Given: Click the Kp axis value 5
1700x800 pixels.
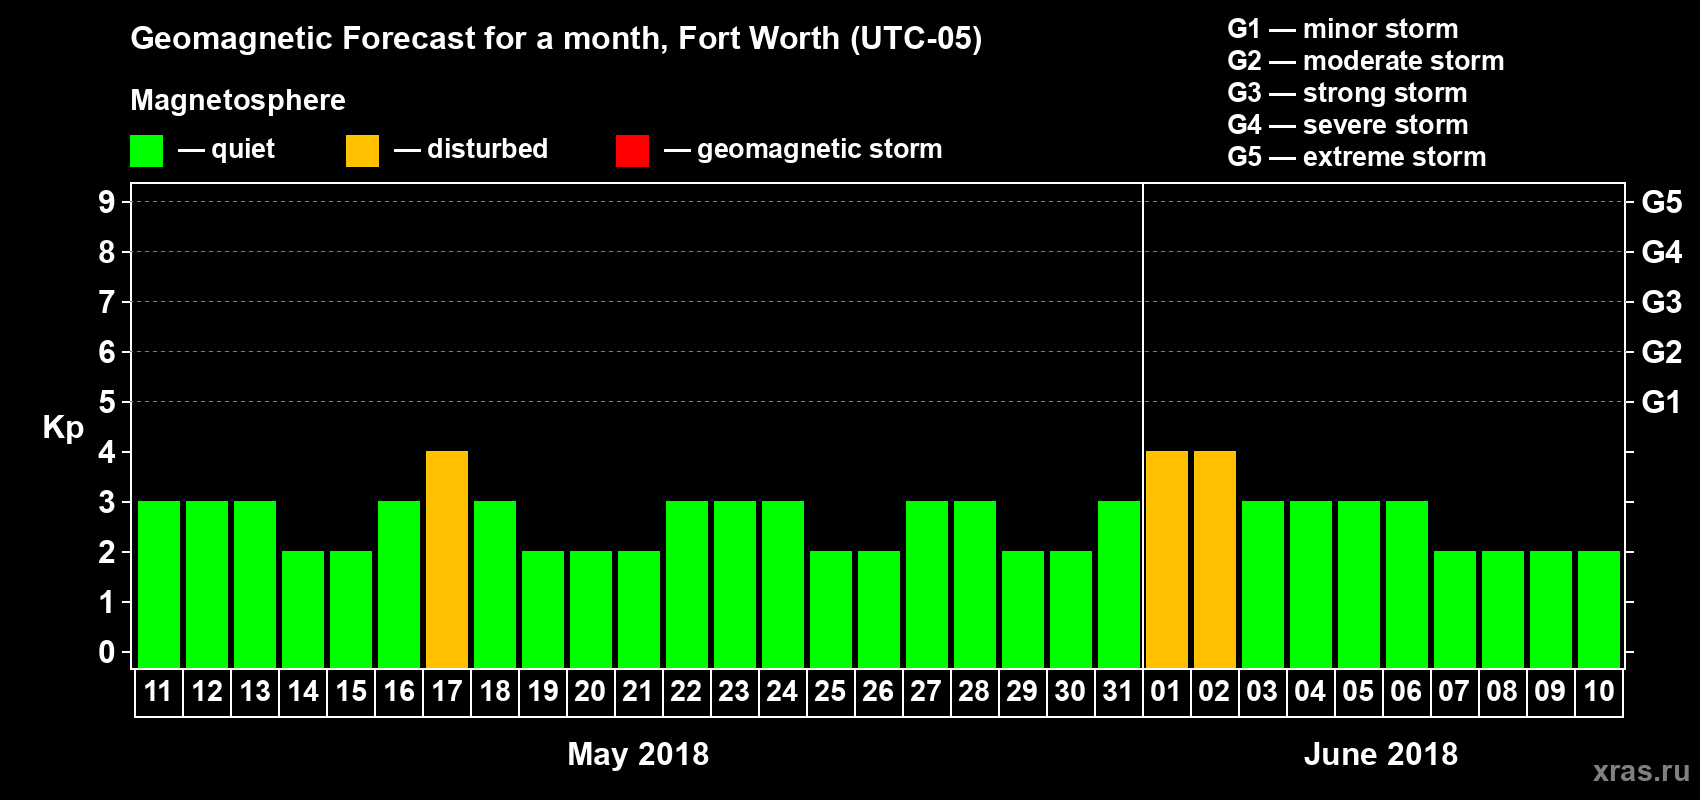Looking at the screenshot, I should coord(107,402).
